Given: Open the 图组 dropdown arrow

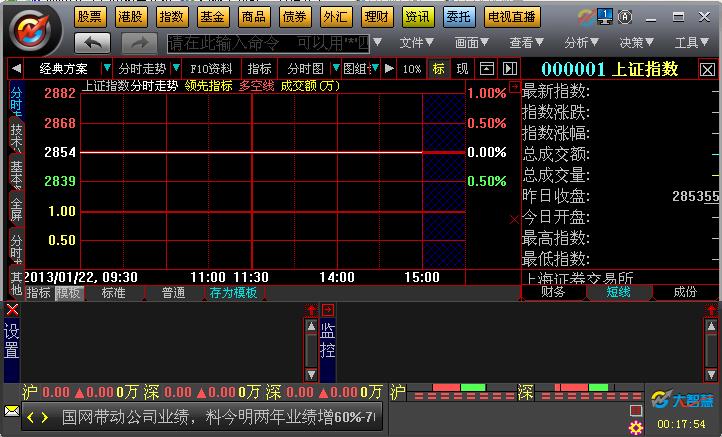Looking at the screenshot, I should 375,68.
